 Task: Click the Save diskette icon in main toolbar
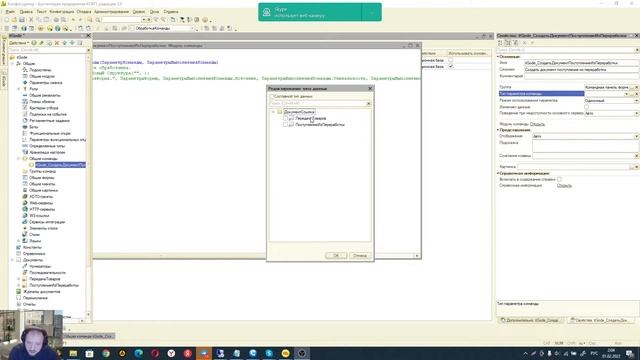(x=22, y=20)
